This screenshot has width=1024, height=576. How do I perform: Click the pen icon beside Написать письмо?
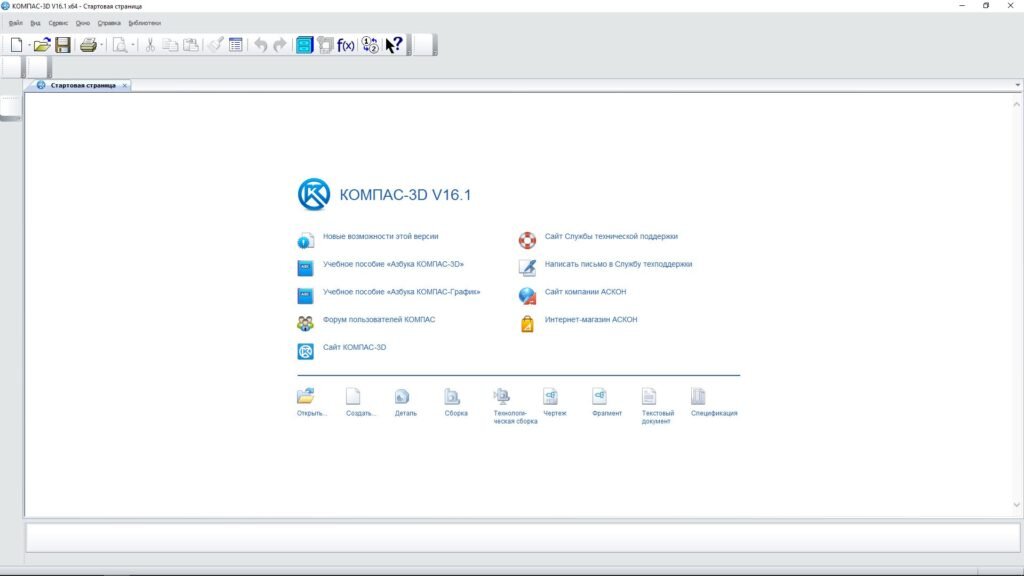[x=527, y=268]
